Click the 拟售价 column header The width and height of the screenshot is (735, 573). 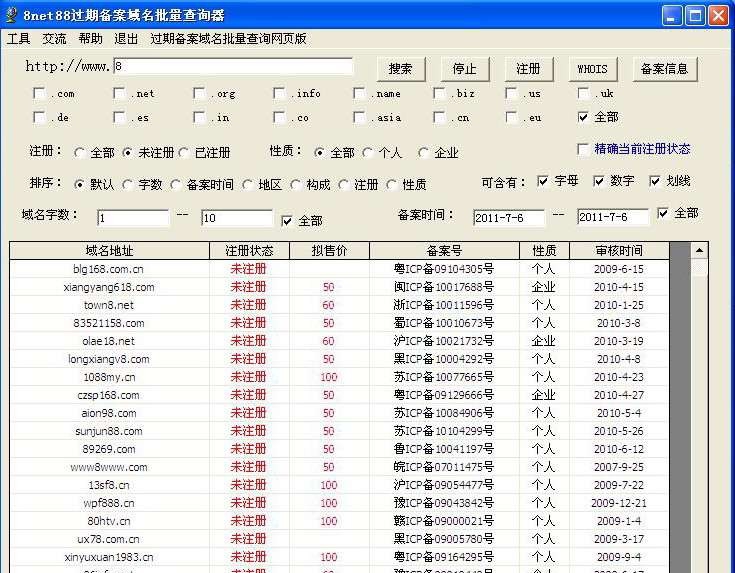(x=330, y=251)
